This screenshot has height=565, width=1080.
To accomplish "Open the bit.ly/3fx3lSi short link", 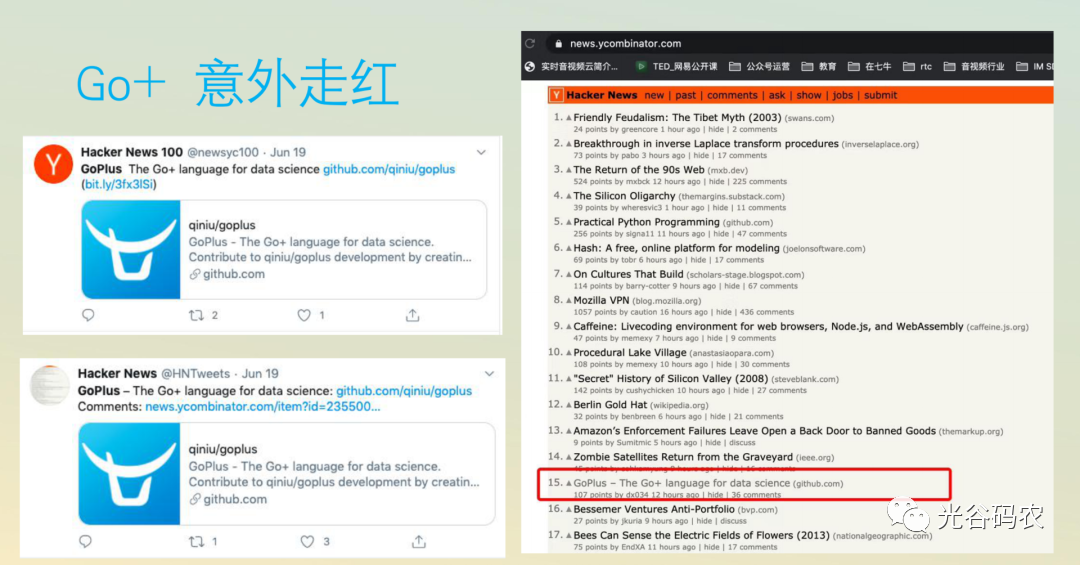I will tap(118, 185).
